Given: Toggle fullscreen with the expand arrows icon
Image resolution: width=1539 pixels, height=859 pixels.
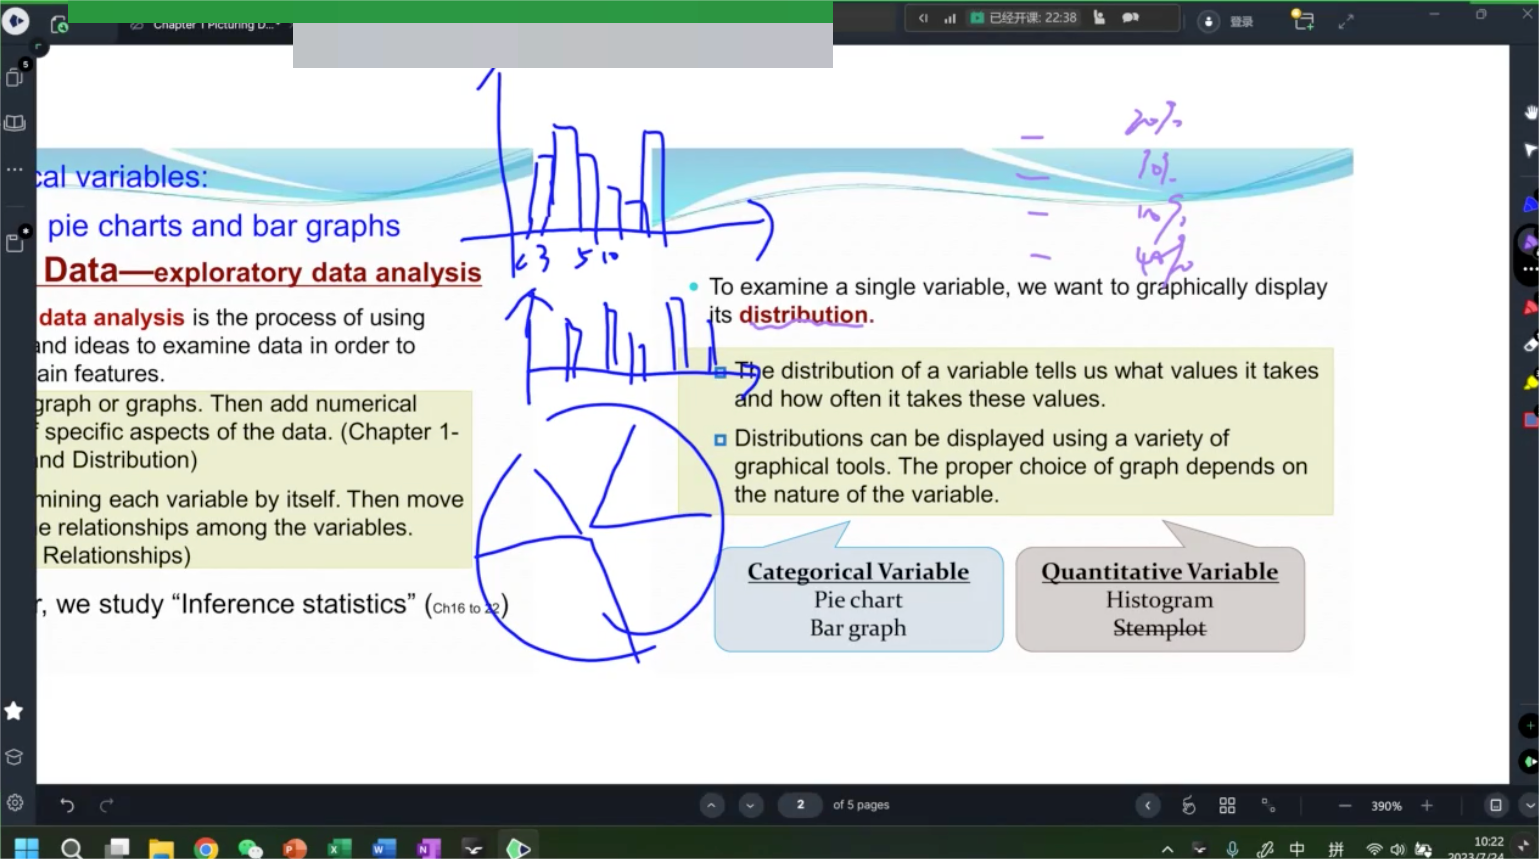Looking at the screenshot, I should pos(1346,21).
